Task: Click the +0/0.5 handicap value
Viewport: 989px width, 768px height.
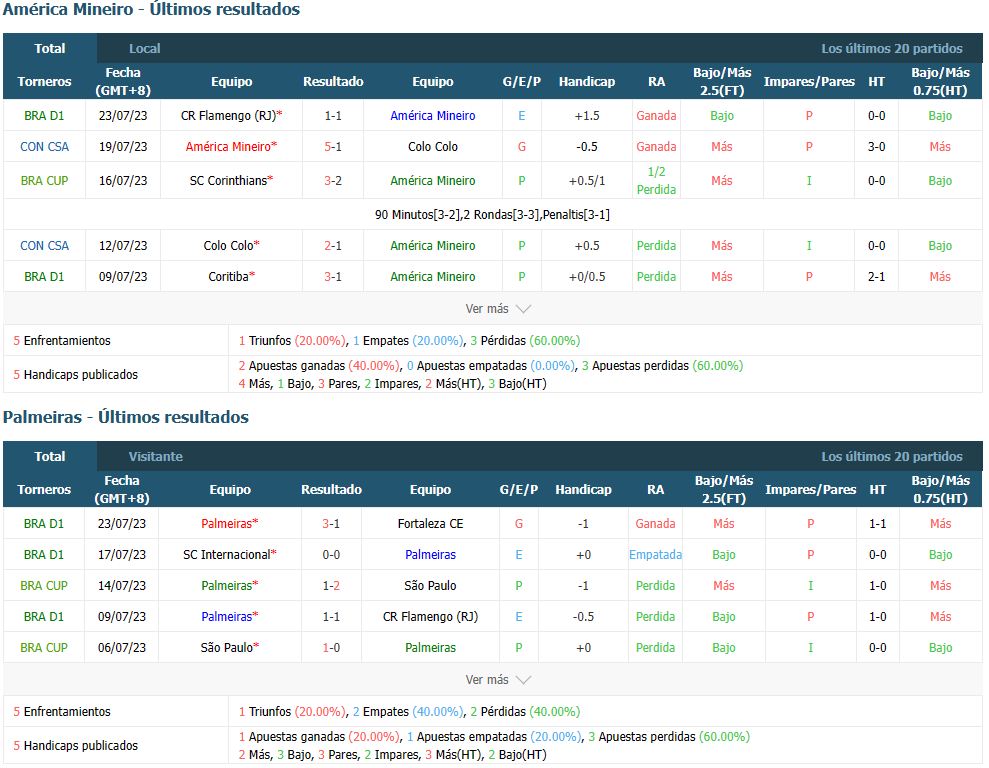Action: [587, 276]
